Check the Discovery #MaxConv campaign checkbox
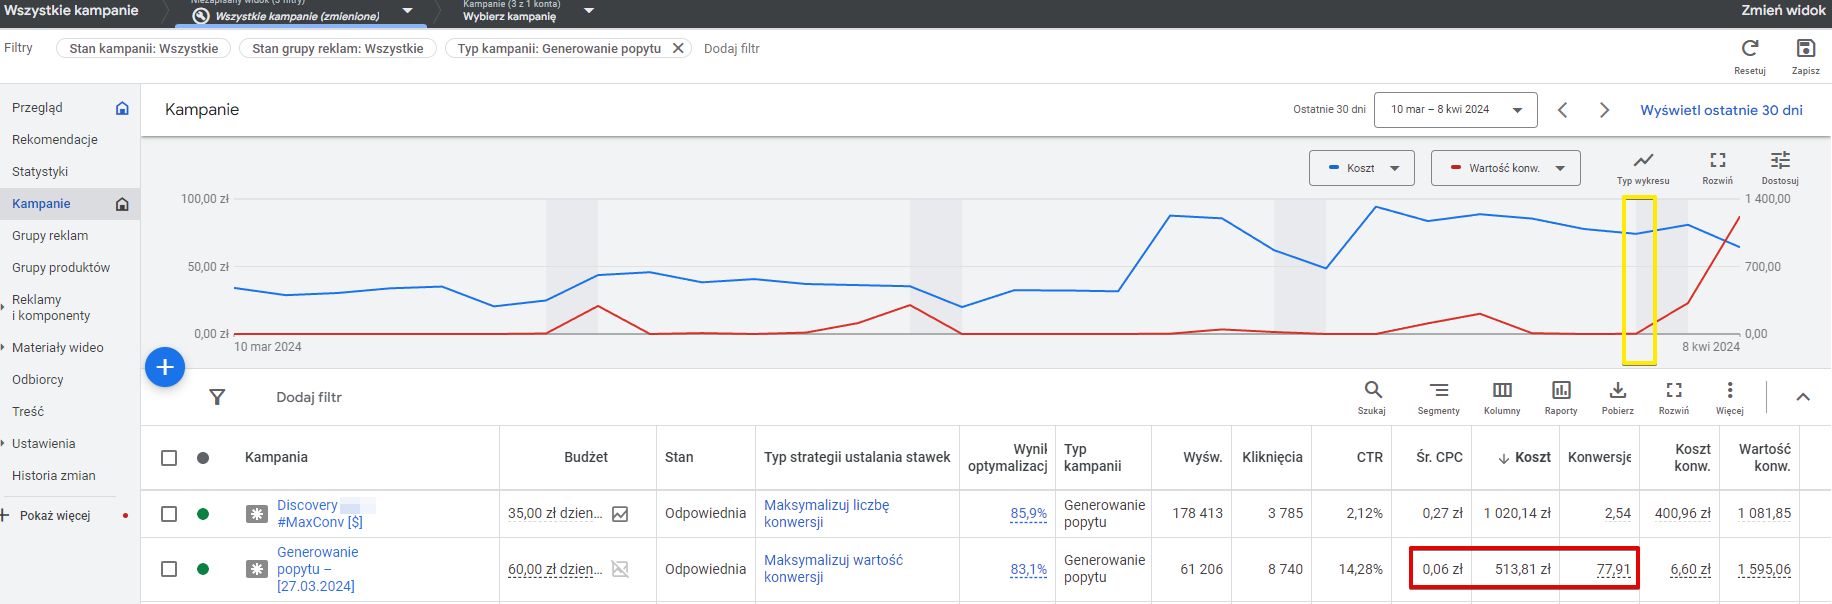This screenshot has height=604, width=1832. [169, 514]
